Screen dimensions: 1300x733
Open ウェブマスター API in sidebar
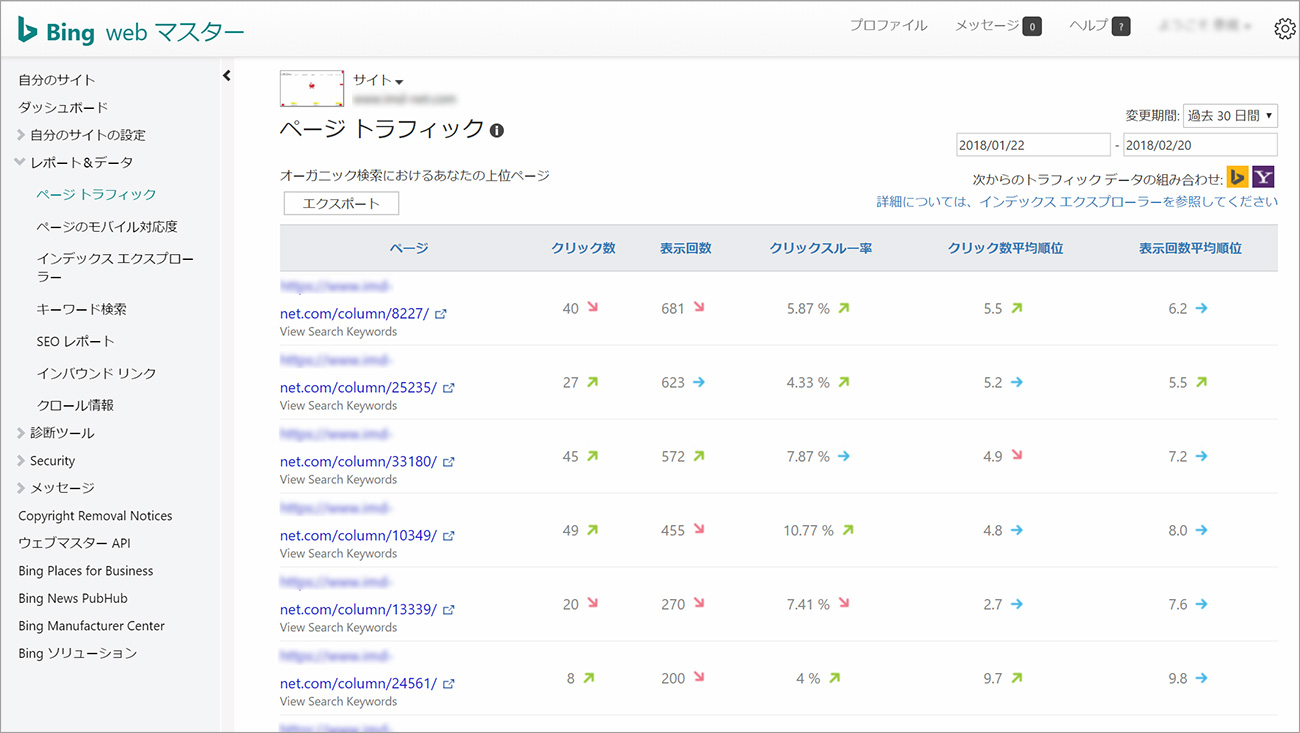[74, 543]
